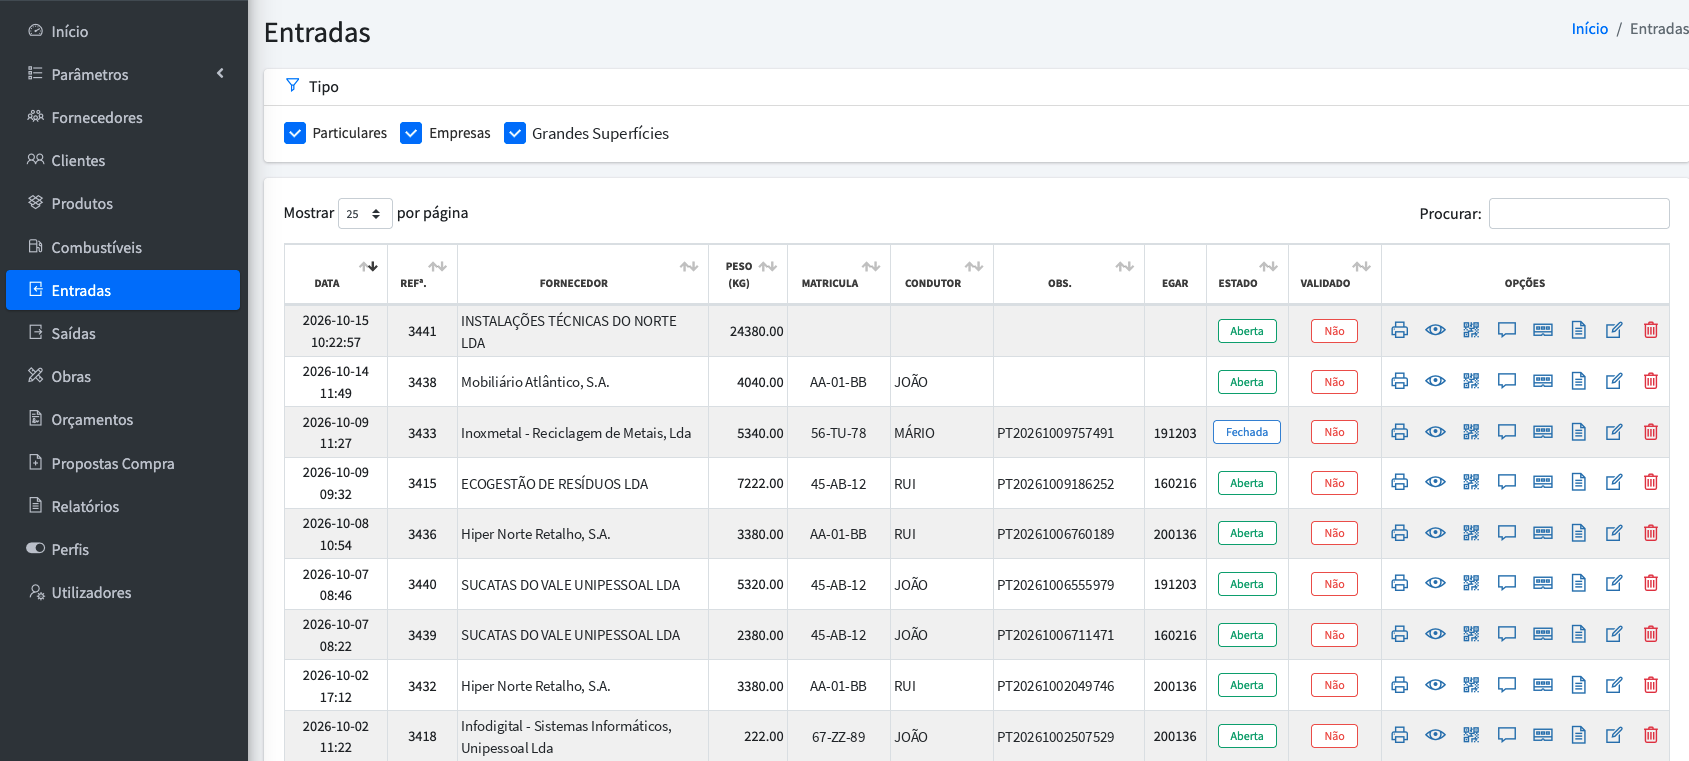
Task: View entry 3440 with the eye icon
Action: pos(1435,583)
